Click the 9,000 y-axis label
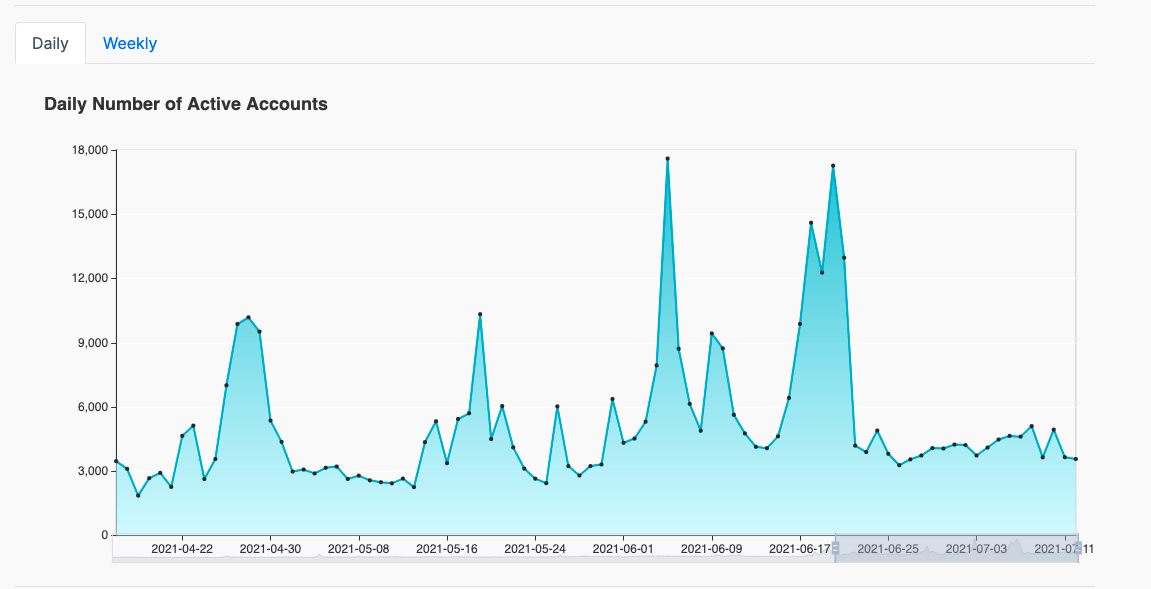Image resolution: width=1151 pixels, height=589 pixels. click(x=92, y=343)
